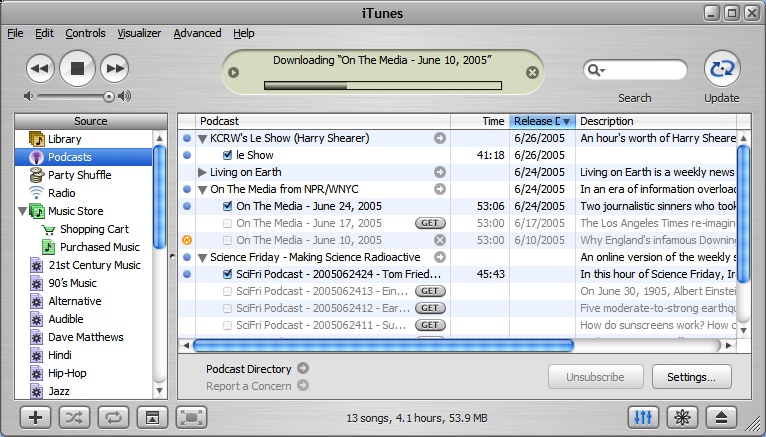
Task: Cancel the download in the status display
Action: (x=532, y=72)
